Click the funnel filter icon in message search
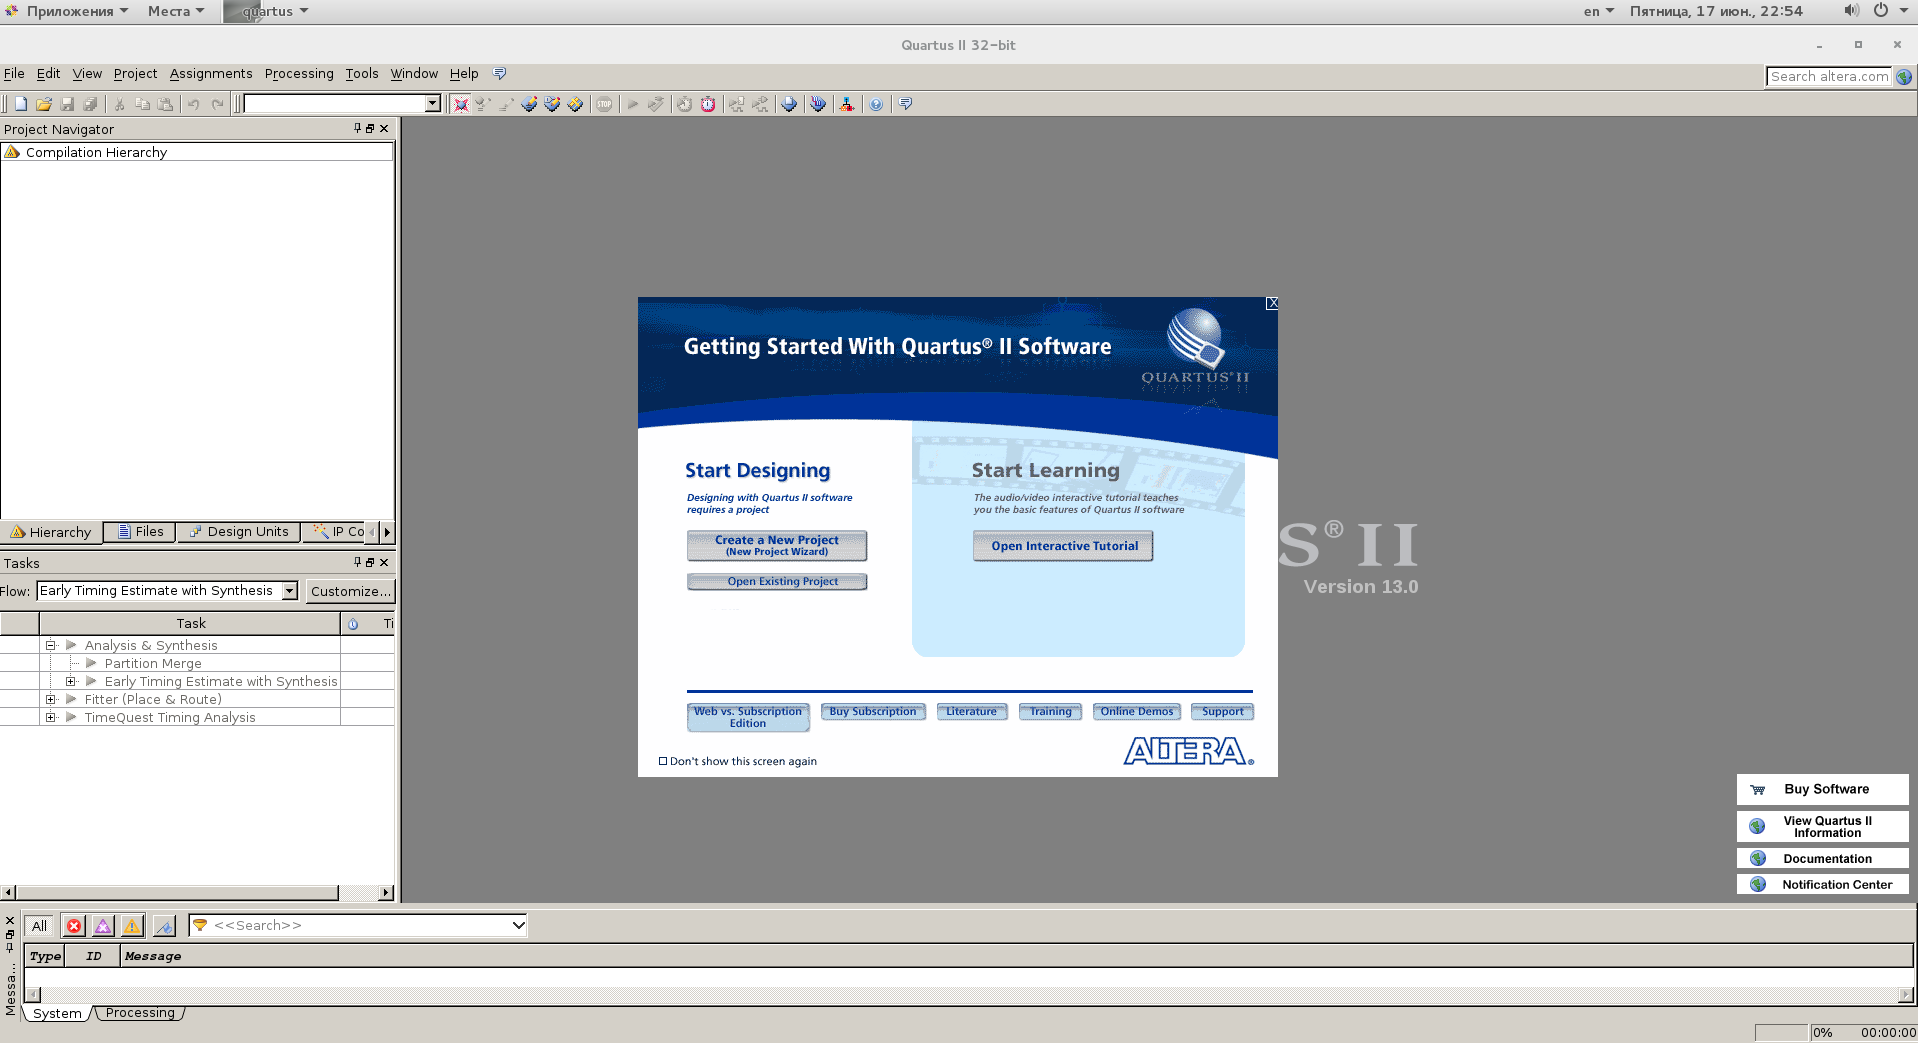1918x1043 pixels. pyautogui.click(x=200, y=925)
